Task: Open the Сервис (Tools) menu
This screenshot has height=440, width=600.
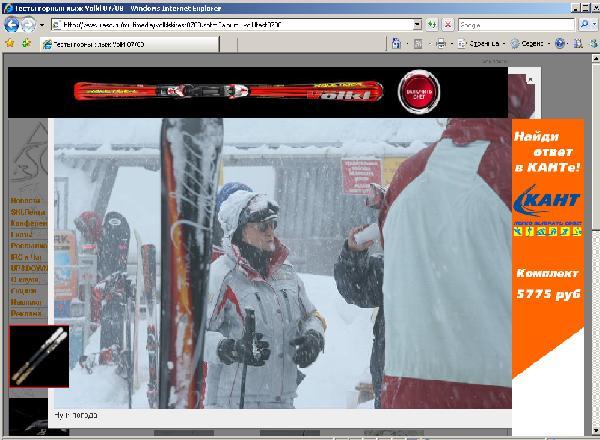Action: [530, 44]
